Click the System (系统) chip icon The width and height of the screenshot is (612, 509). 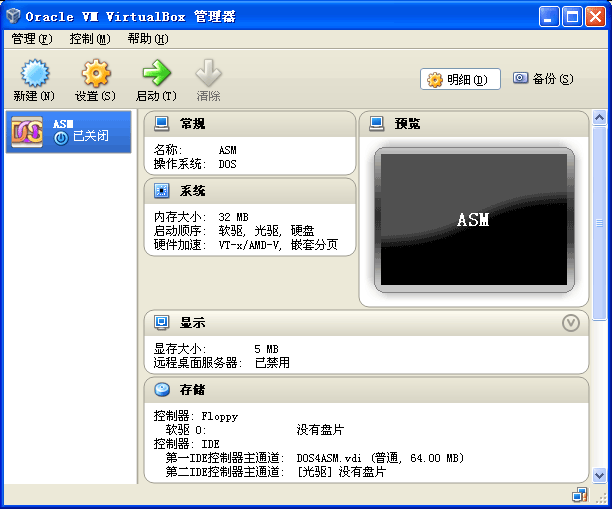(x=161, y=191)
